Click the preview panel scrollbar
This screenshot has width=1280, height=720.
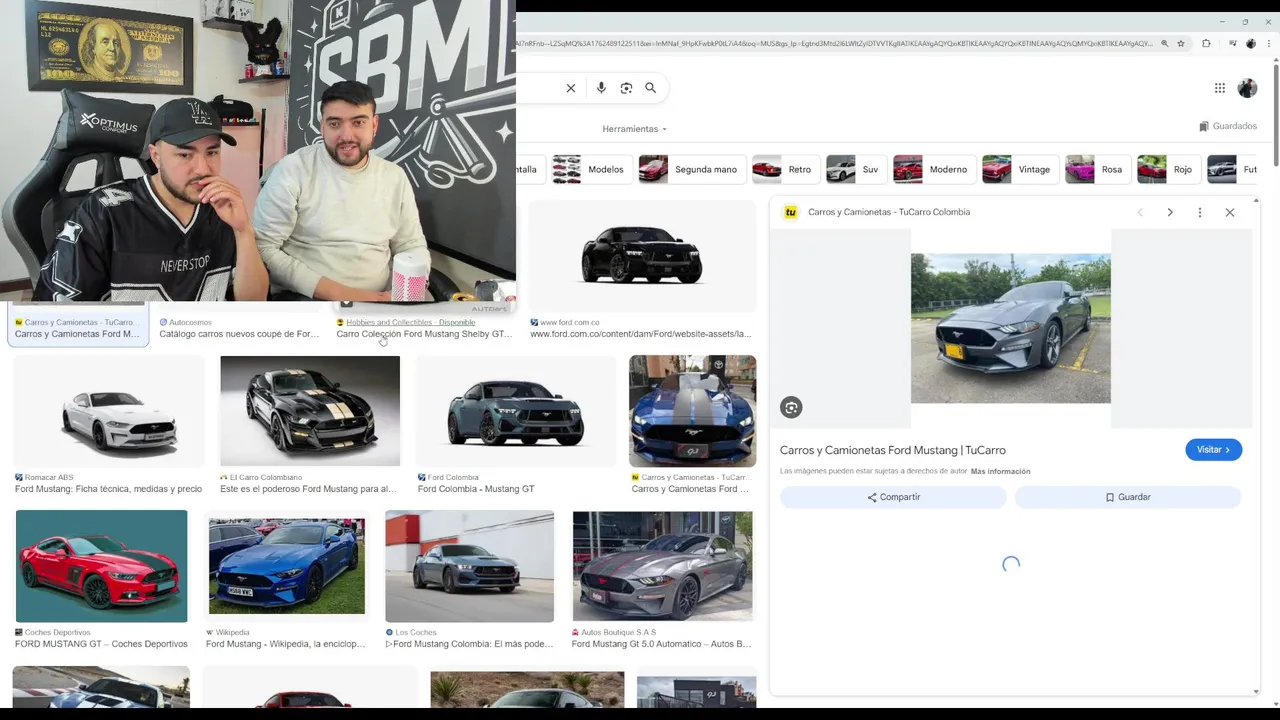[1257, 445]
